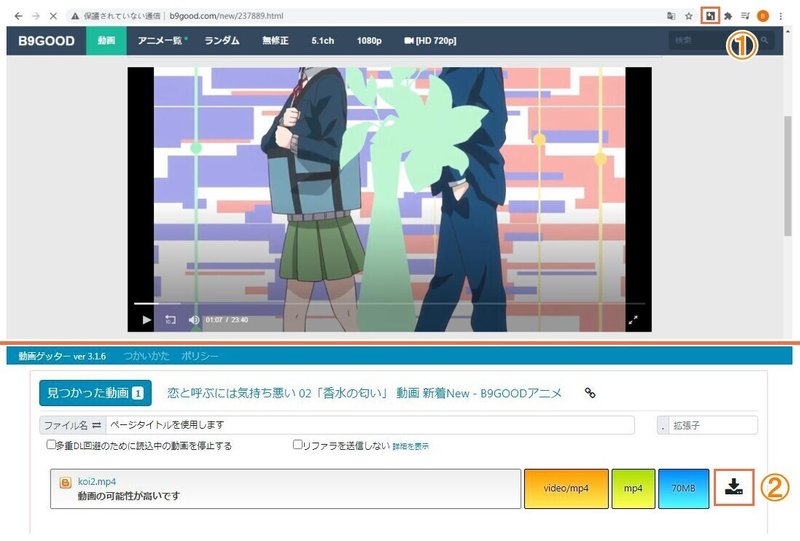Image resolution: width=800 pixels, height=541 pixels.
Task: Click the video/mp4 label
Action: pyautogui.click(x=566, y=488)
